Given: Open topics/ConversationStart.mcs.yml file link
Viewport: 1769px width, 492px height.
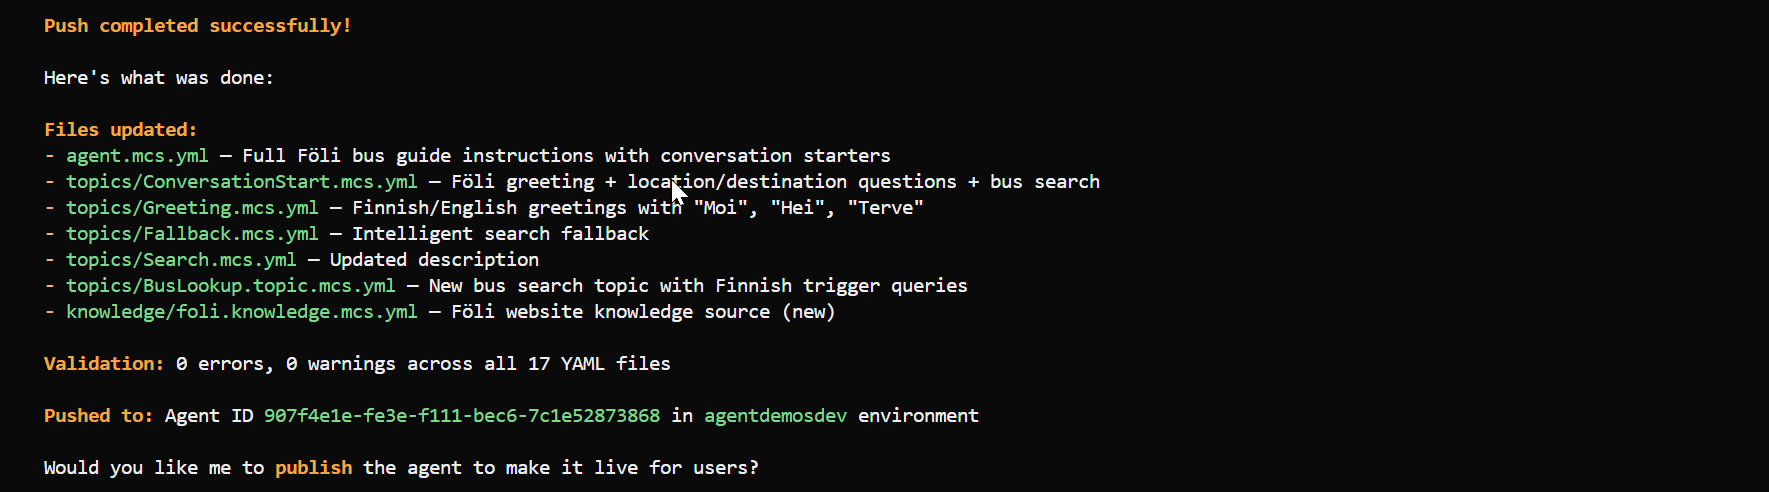Looking at the screenshot, I should tap(241, 182).
